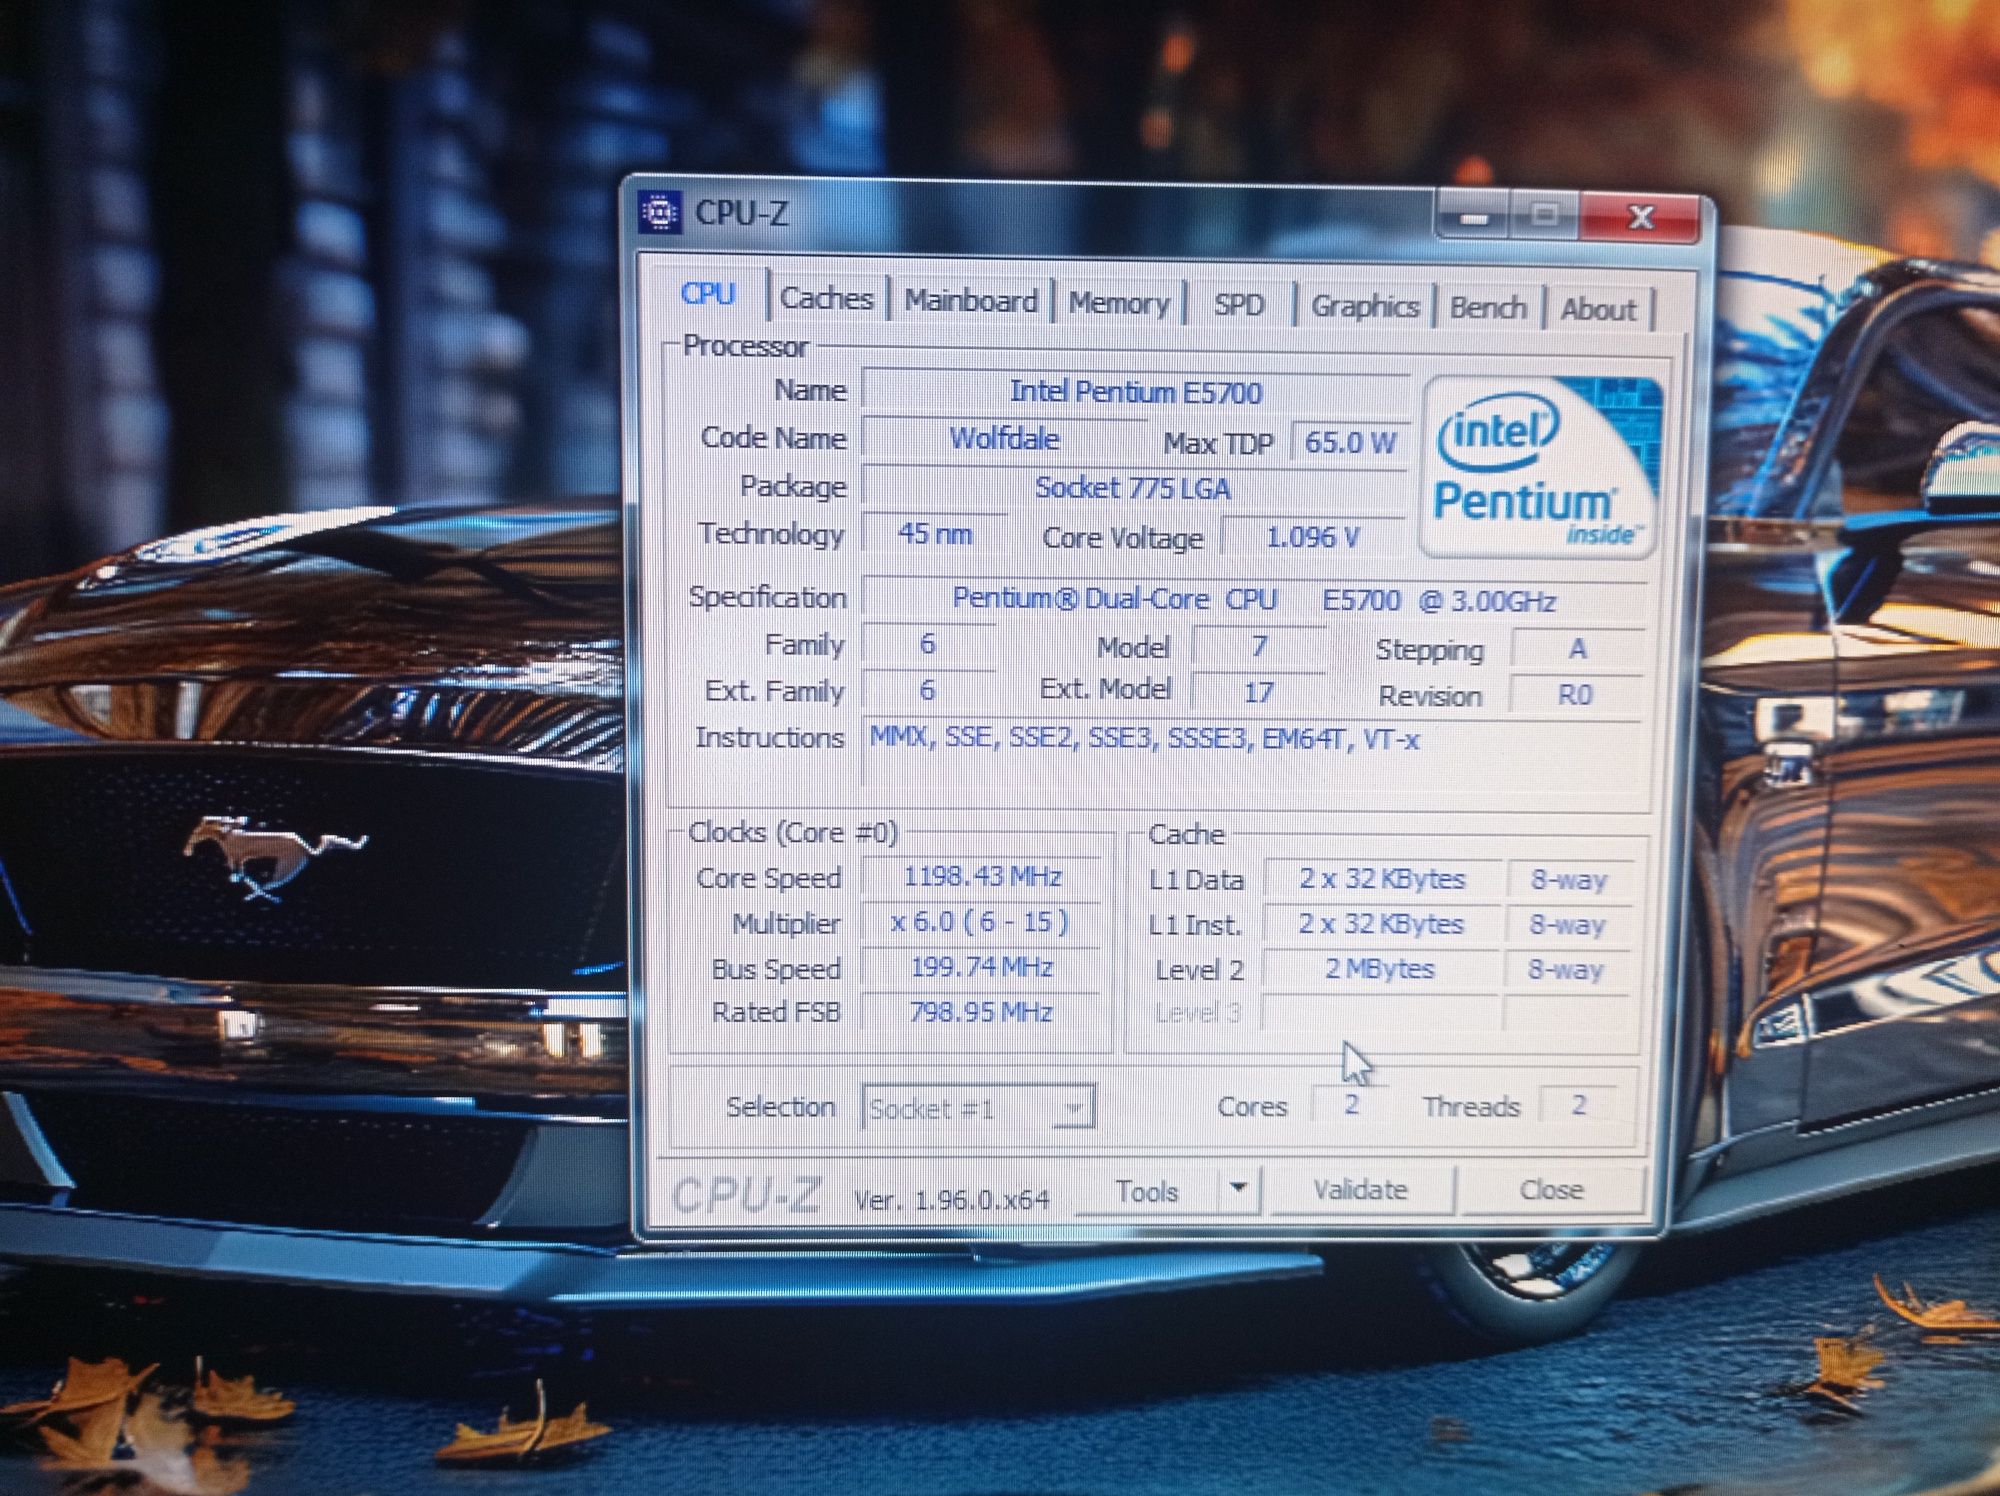The width and height of the screenshot is (2000, 1496).
Task: Go to the SPD tab
Action: 1239,305
